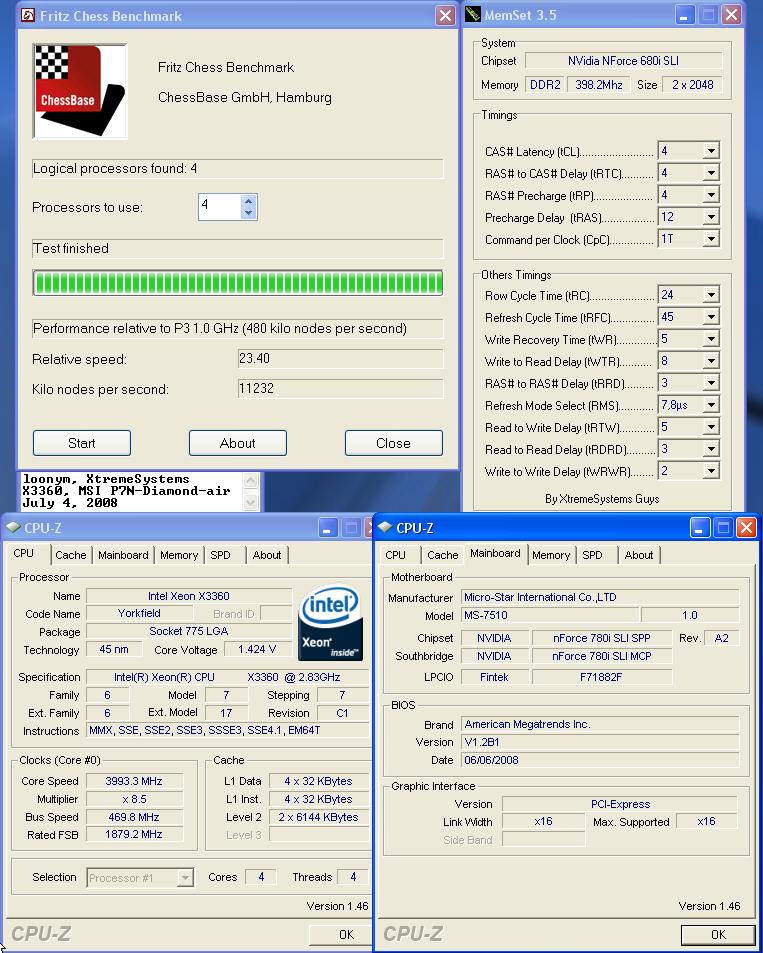Open Write Recovery Time (tWR) dropdown
Screen dimensions: 763x953
711,339
